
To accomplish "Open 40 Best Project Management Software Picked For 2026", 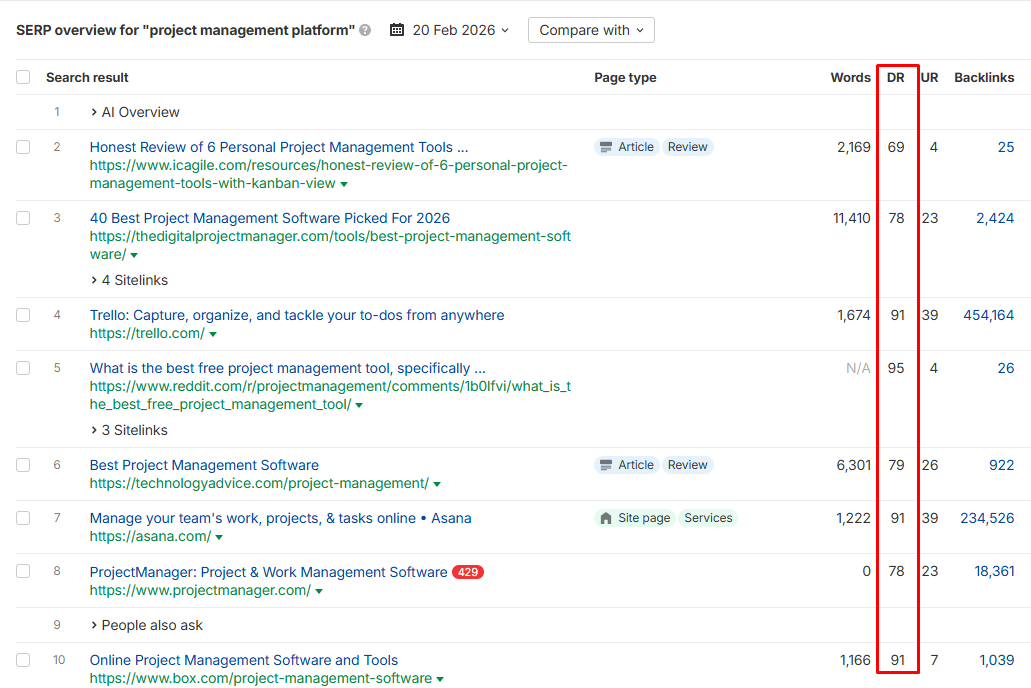I will (x=270, y=218).
